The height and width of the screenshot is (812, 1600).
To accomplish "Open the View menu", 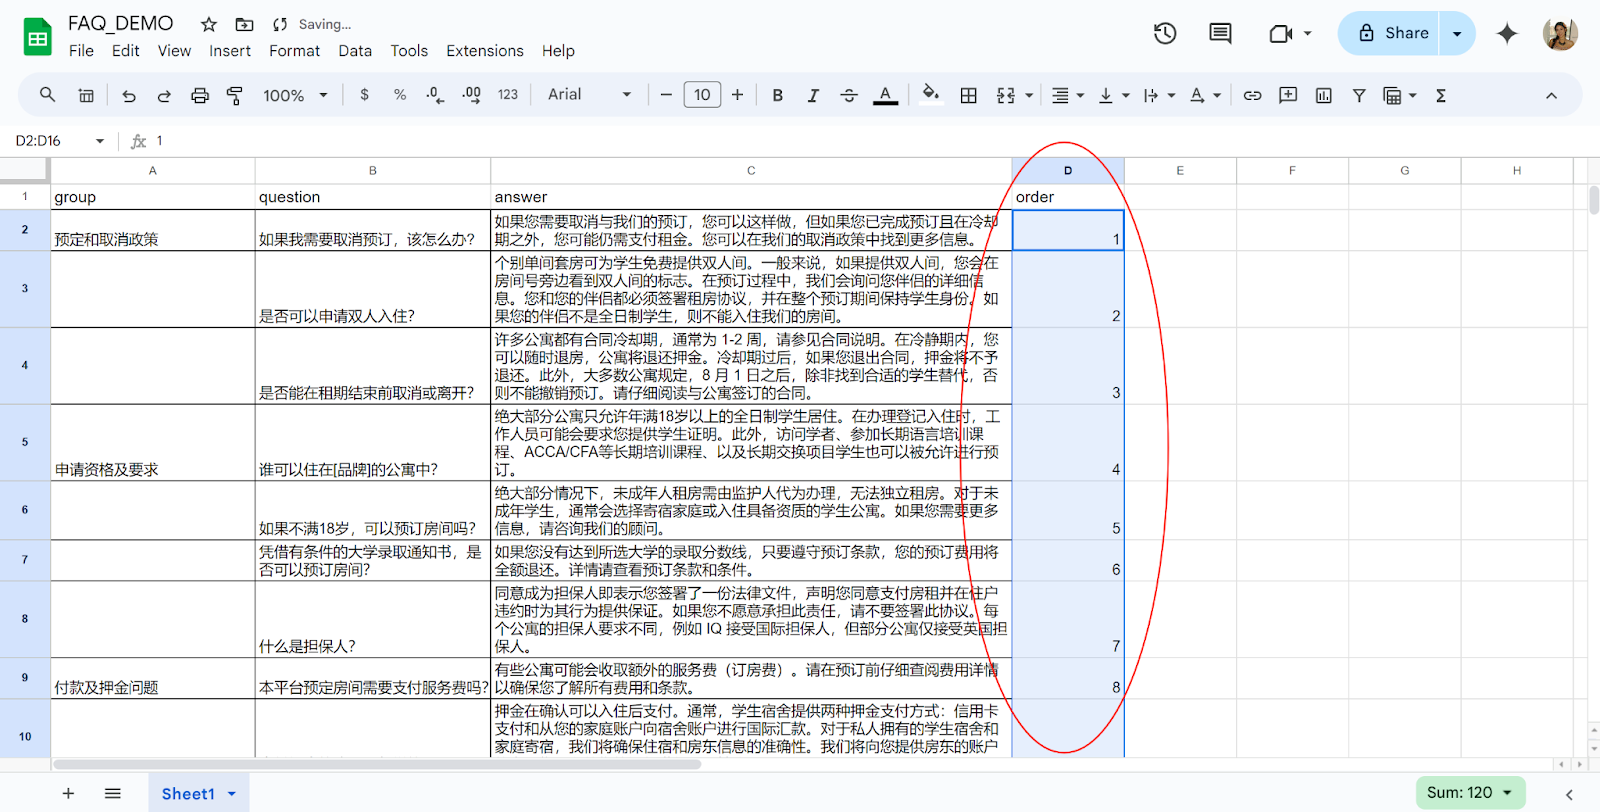I will point(174,51).
